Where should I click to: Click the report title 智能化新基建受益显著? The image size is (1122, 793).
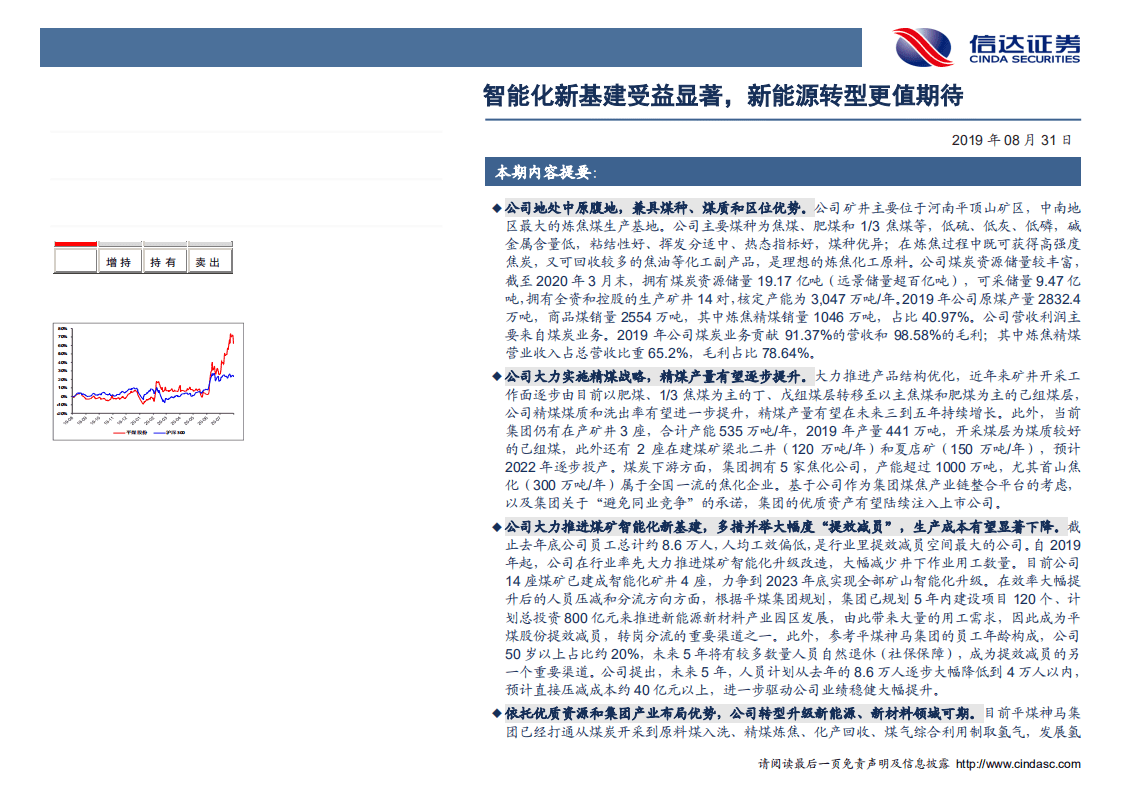pyautogui.click(x=722, y=96)
